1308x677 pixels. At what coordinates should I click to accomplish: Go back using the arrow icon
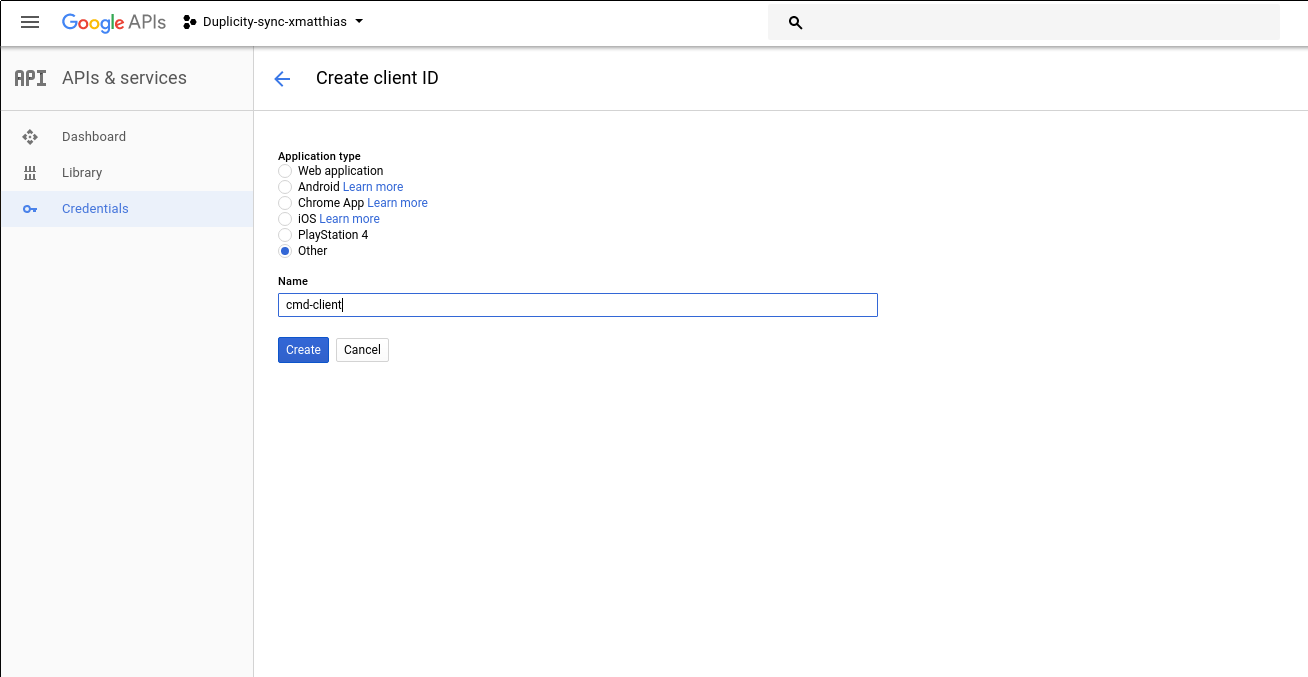click(x=282, y=79)
